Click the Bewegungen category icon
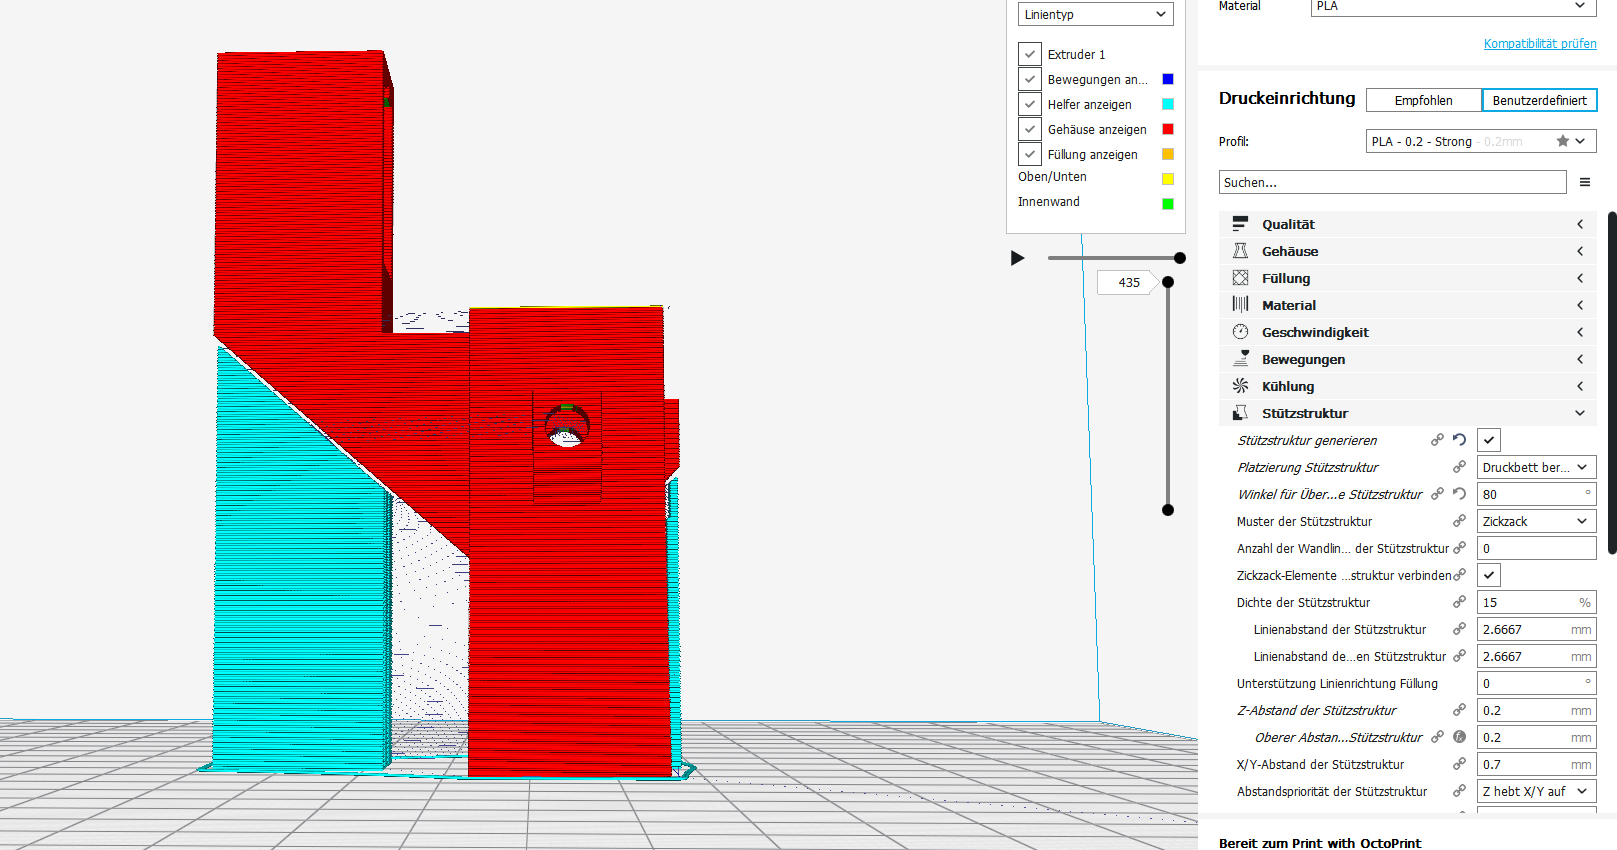 (1240, 359)
